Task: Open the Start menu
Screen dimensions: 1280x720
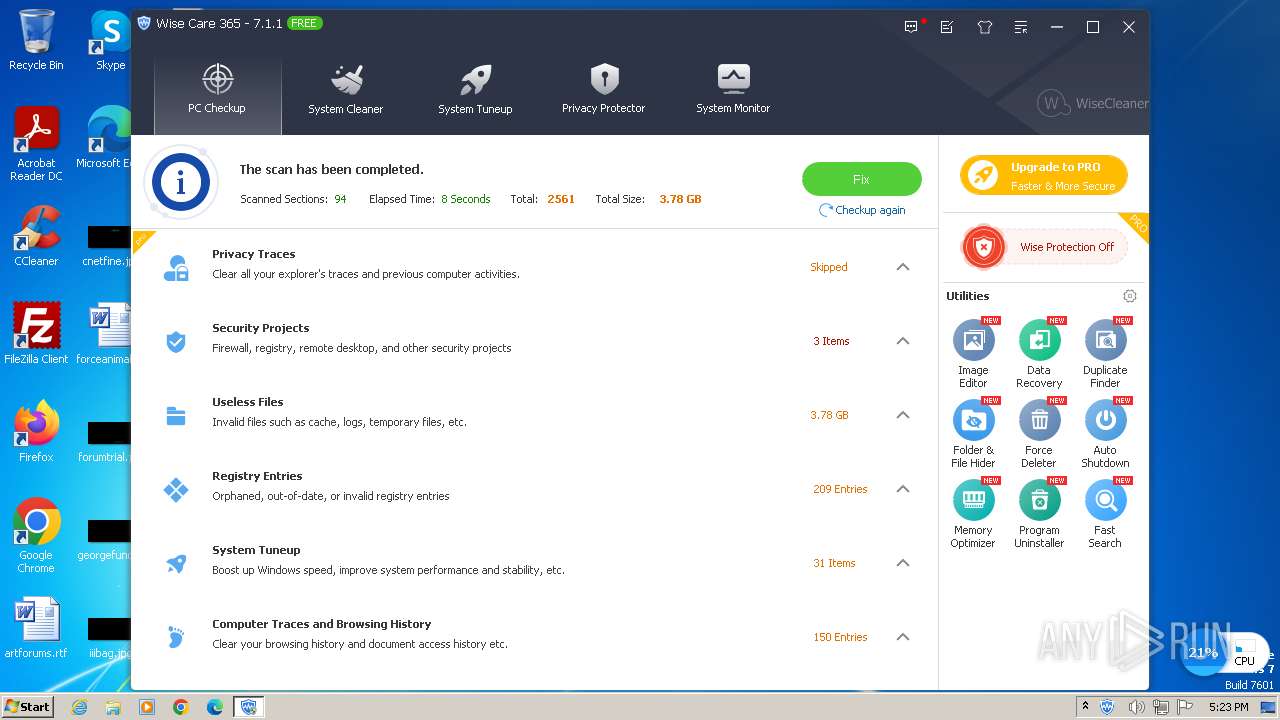Action: (x=28, y=706)
